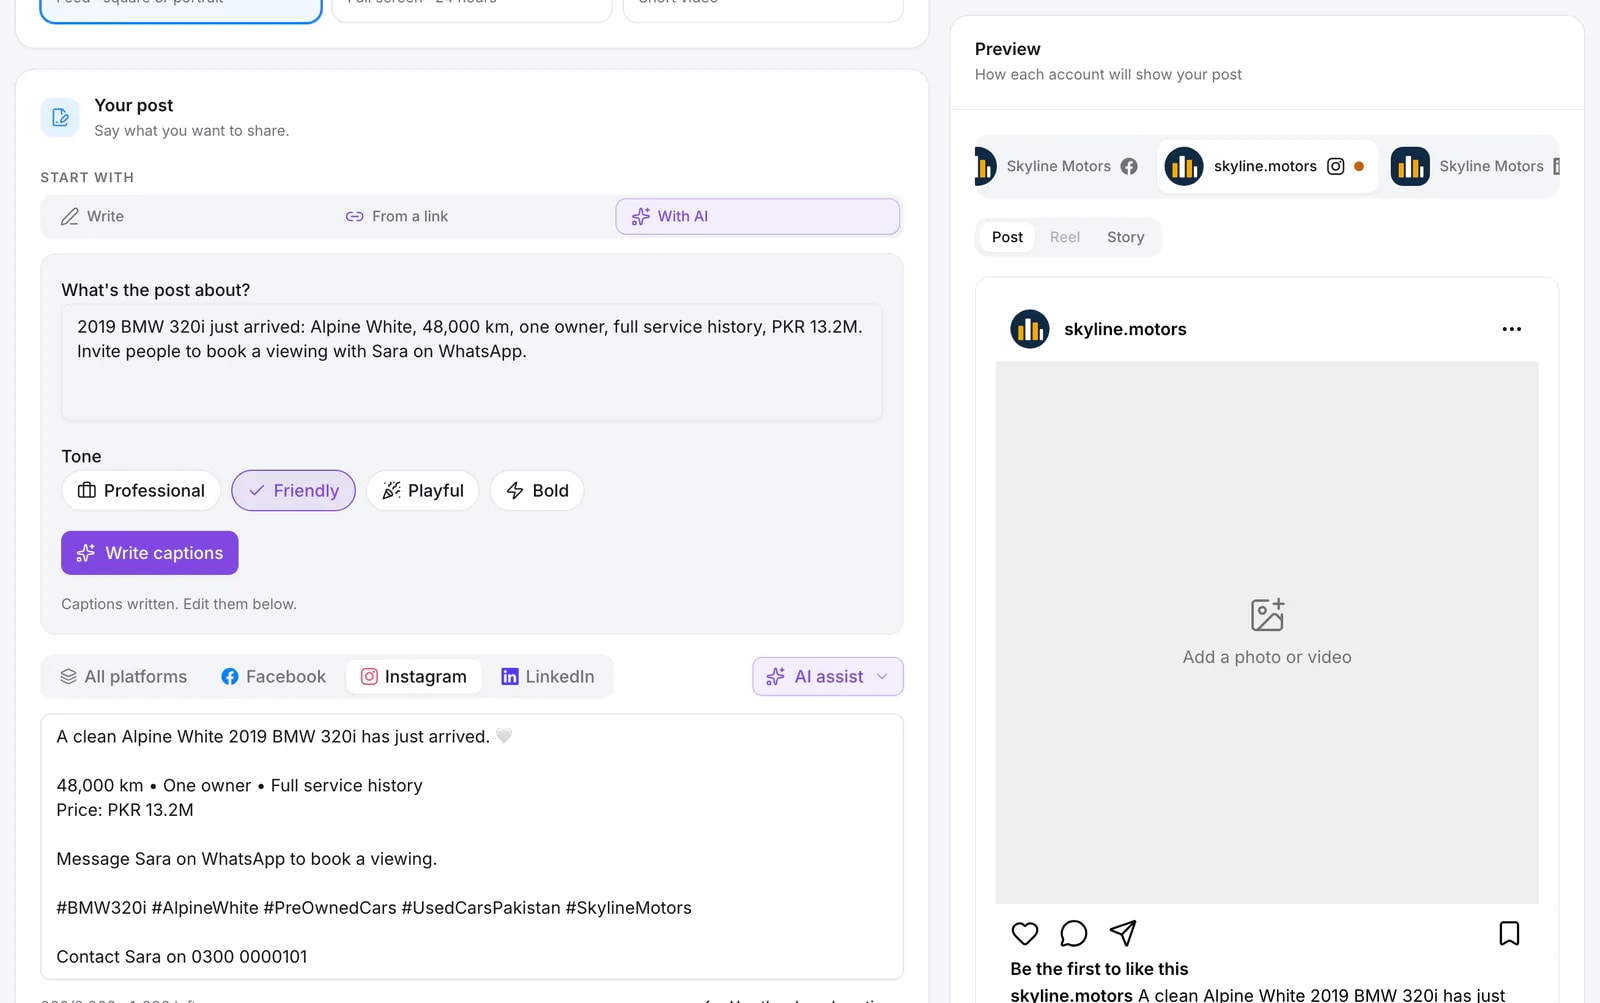
Task: Choose the With AI start option
Action: pos(757,216)
